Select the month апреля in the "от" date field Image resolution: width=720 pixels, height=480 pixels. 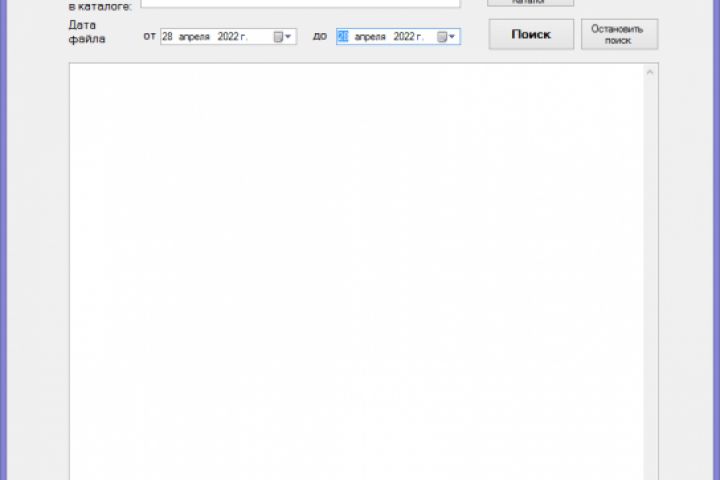pyautogui.click(x=194, y=37)
